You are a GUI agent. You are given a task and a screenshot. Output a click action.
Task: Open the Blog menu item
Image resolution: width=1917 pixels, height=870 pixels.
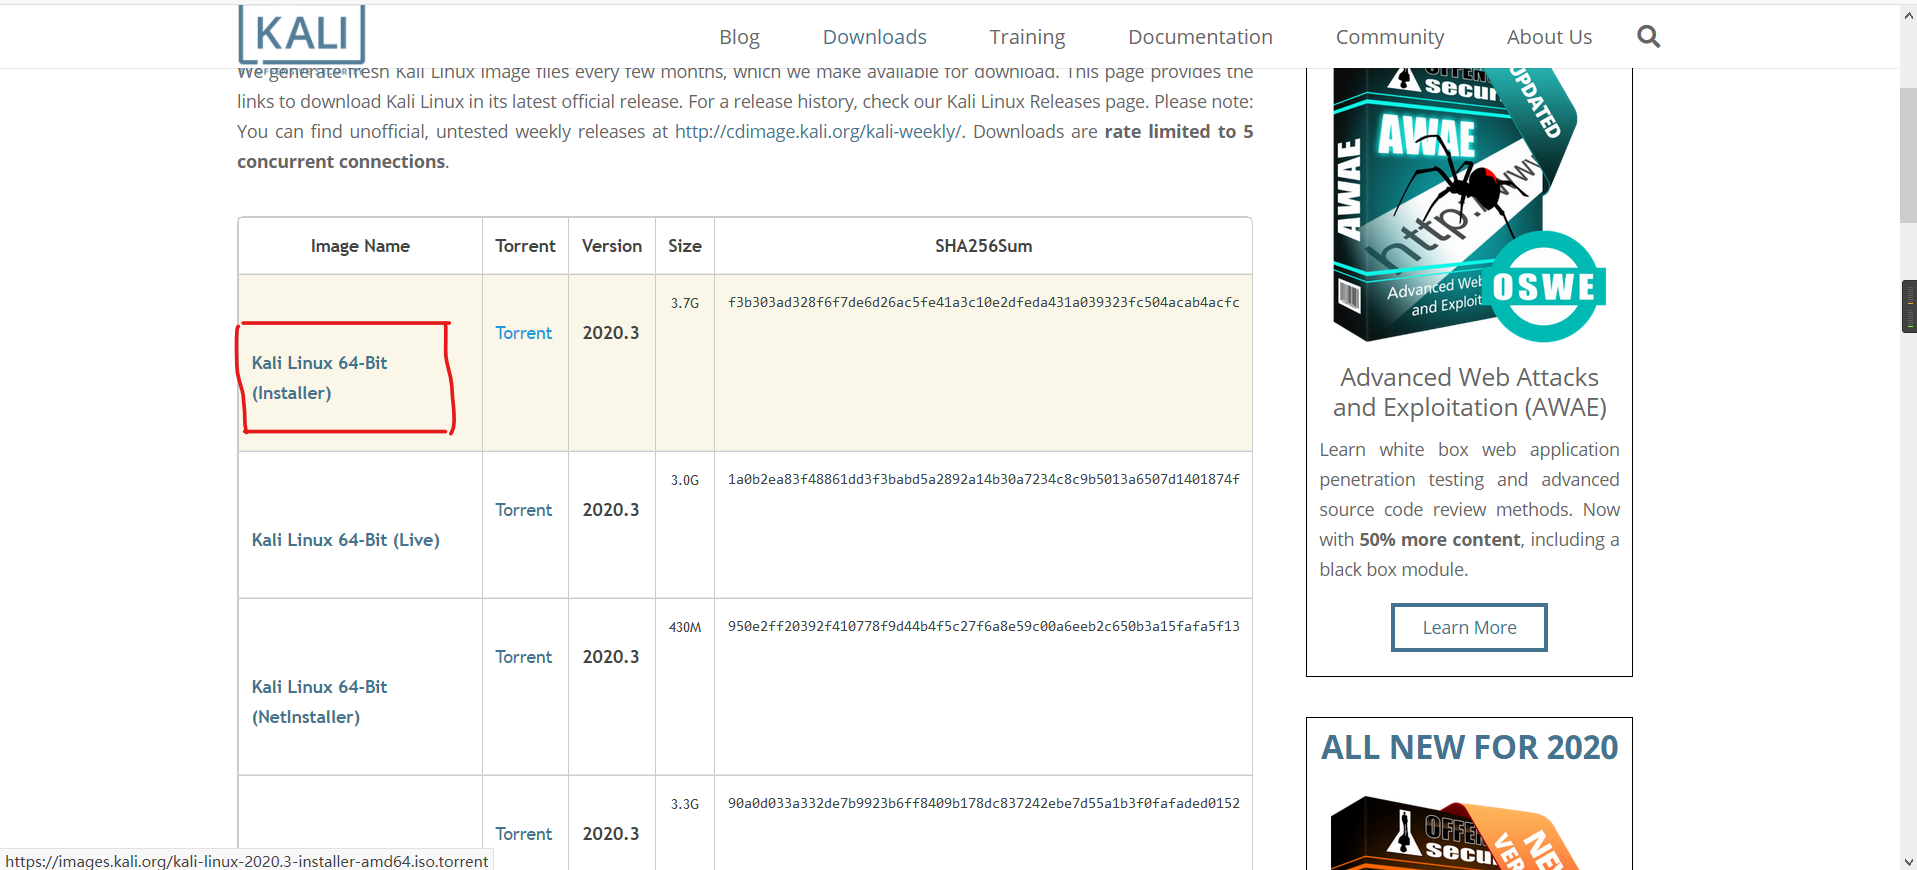click(x=739, y=37)
